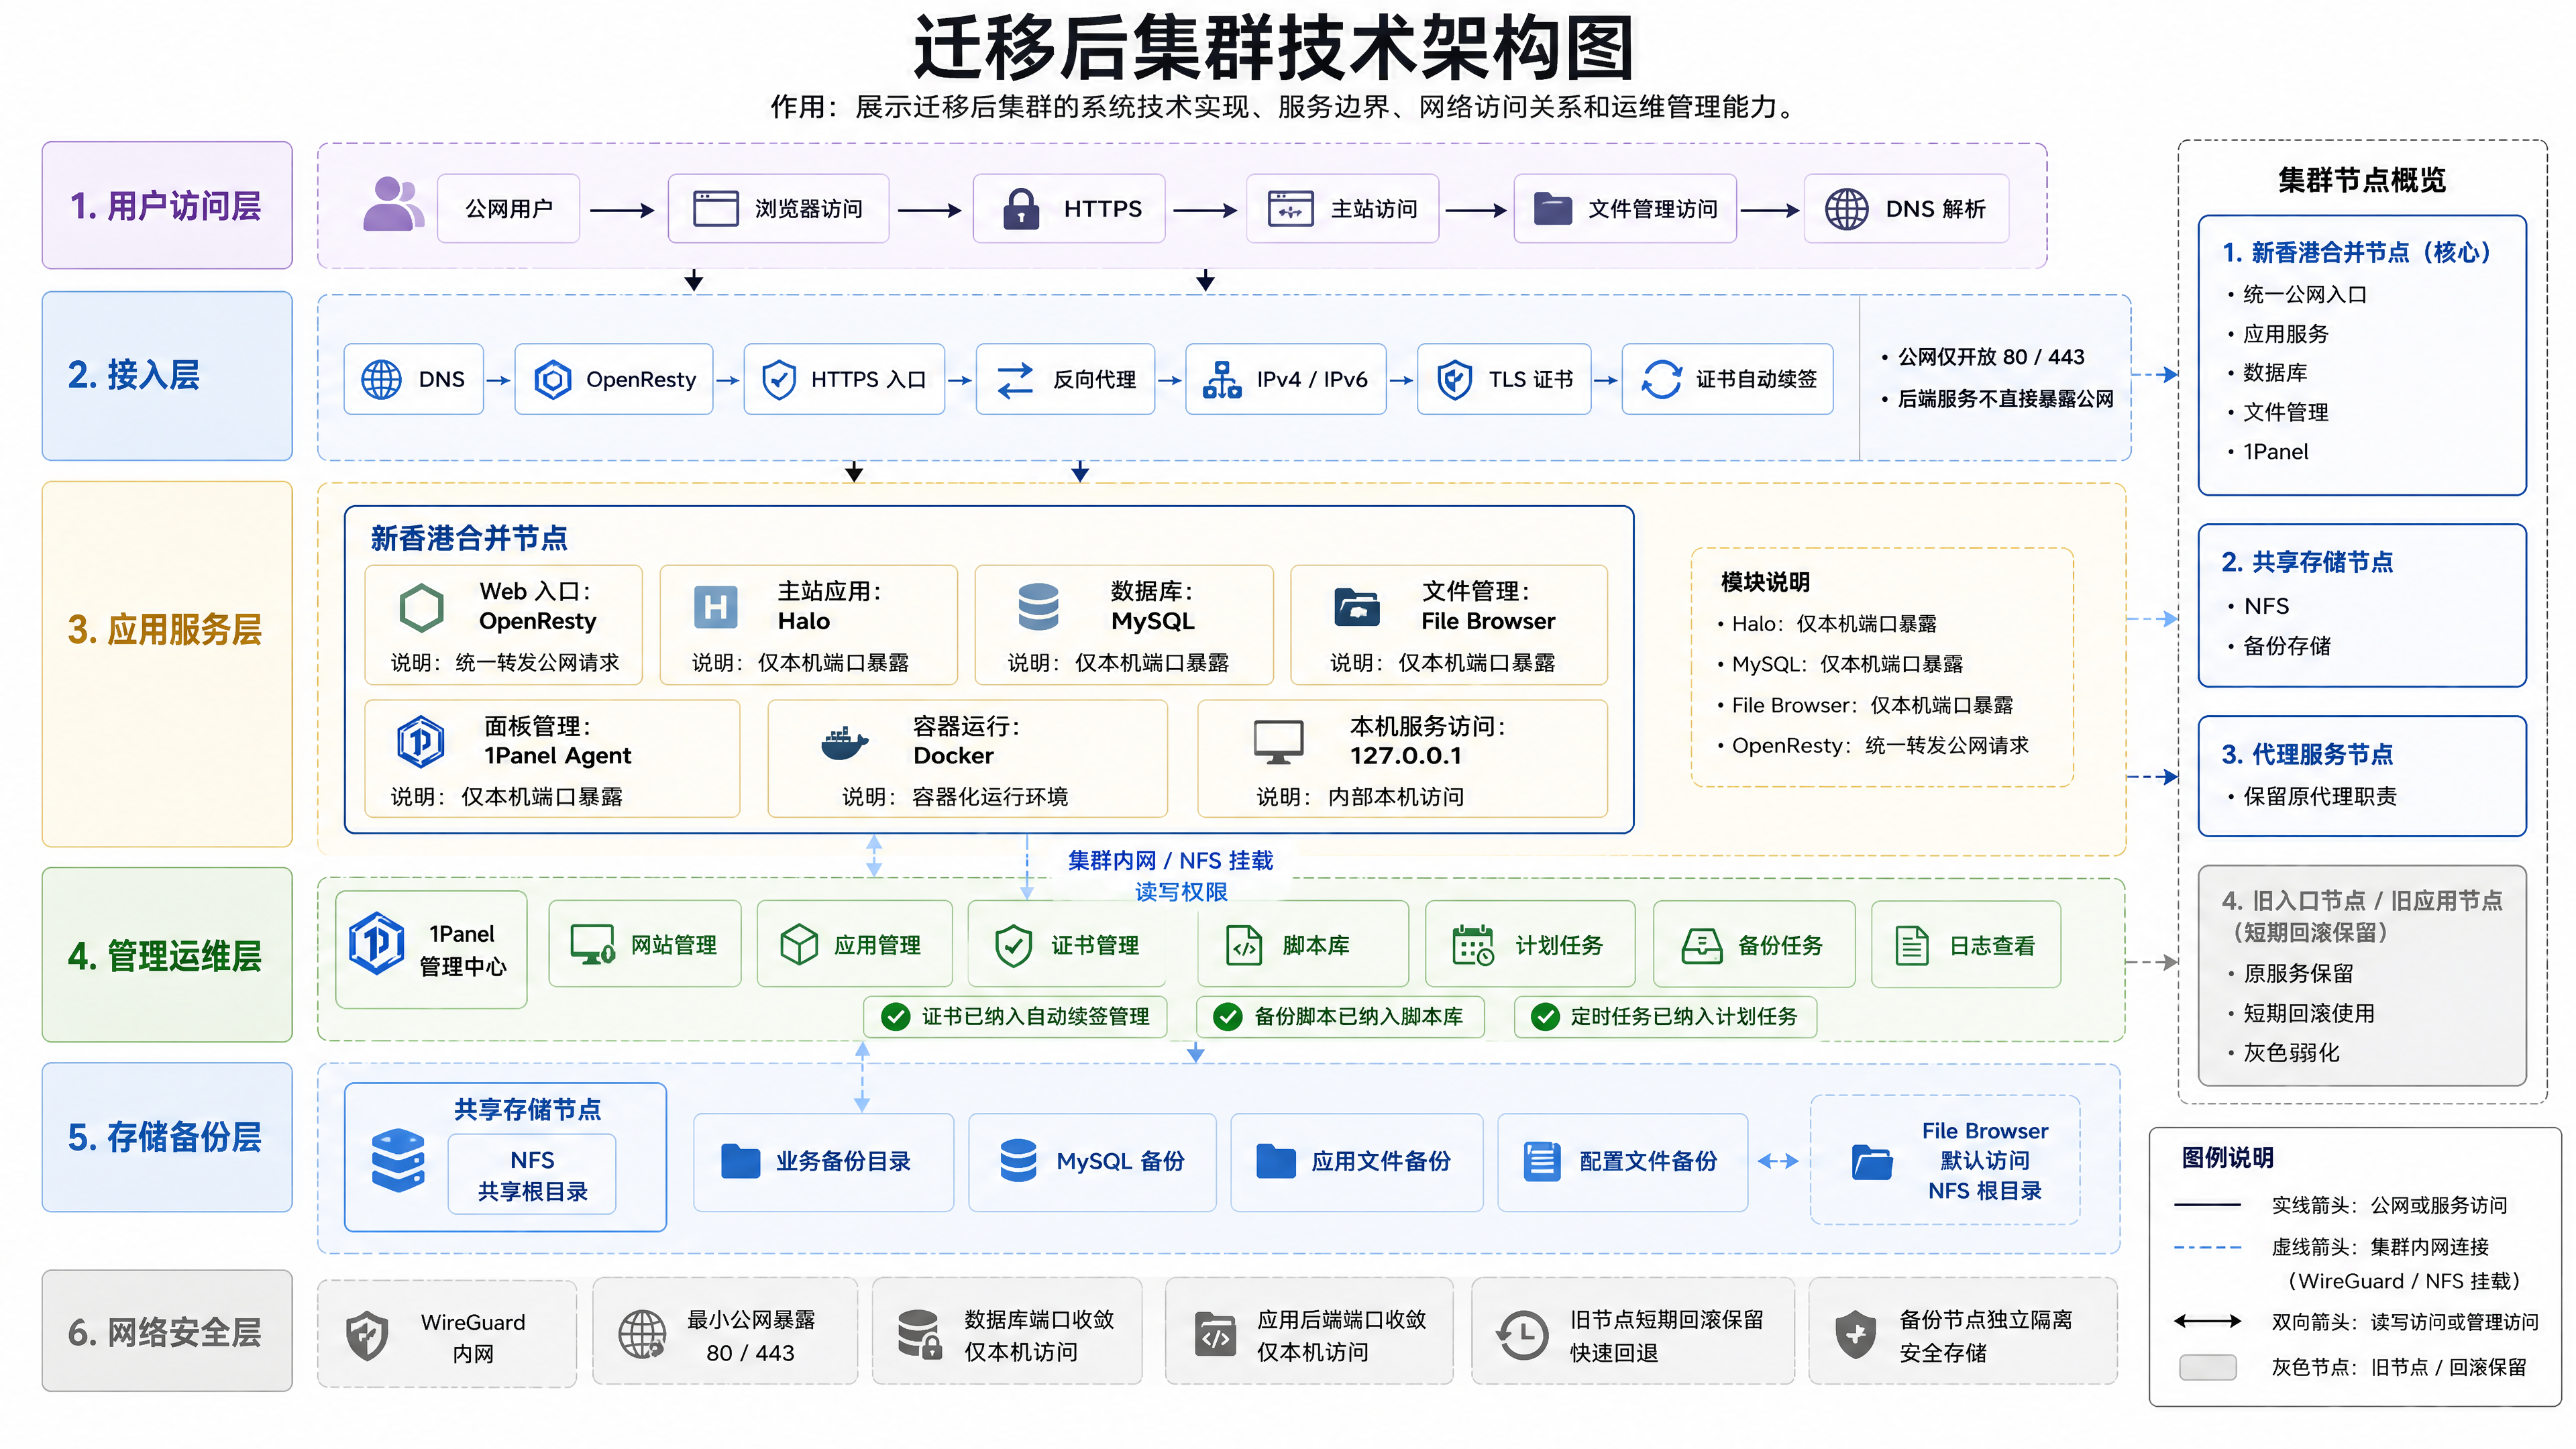Image resolution: width=2576 pixels, height=1449 pixels.
Task: Click green check beside 备份脚本已纳入脚本库
Action: coord(1227,1017)
